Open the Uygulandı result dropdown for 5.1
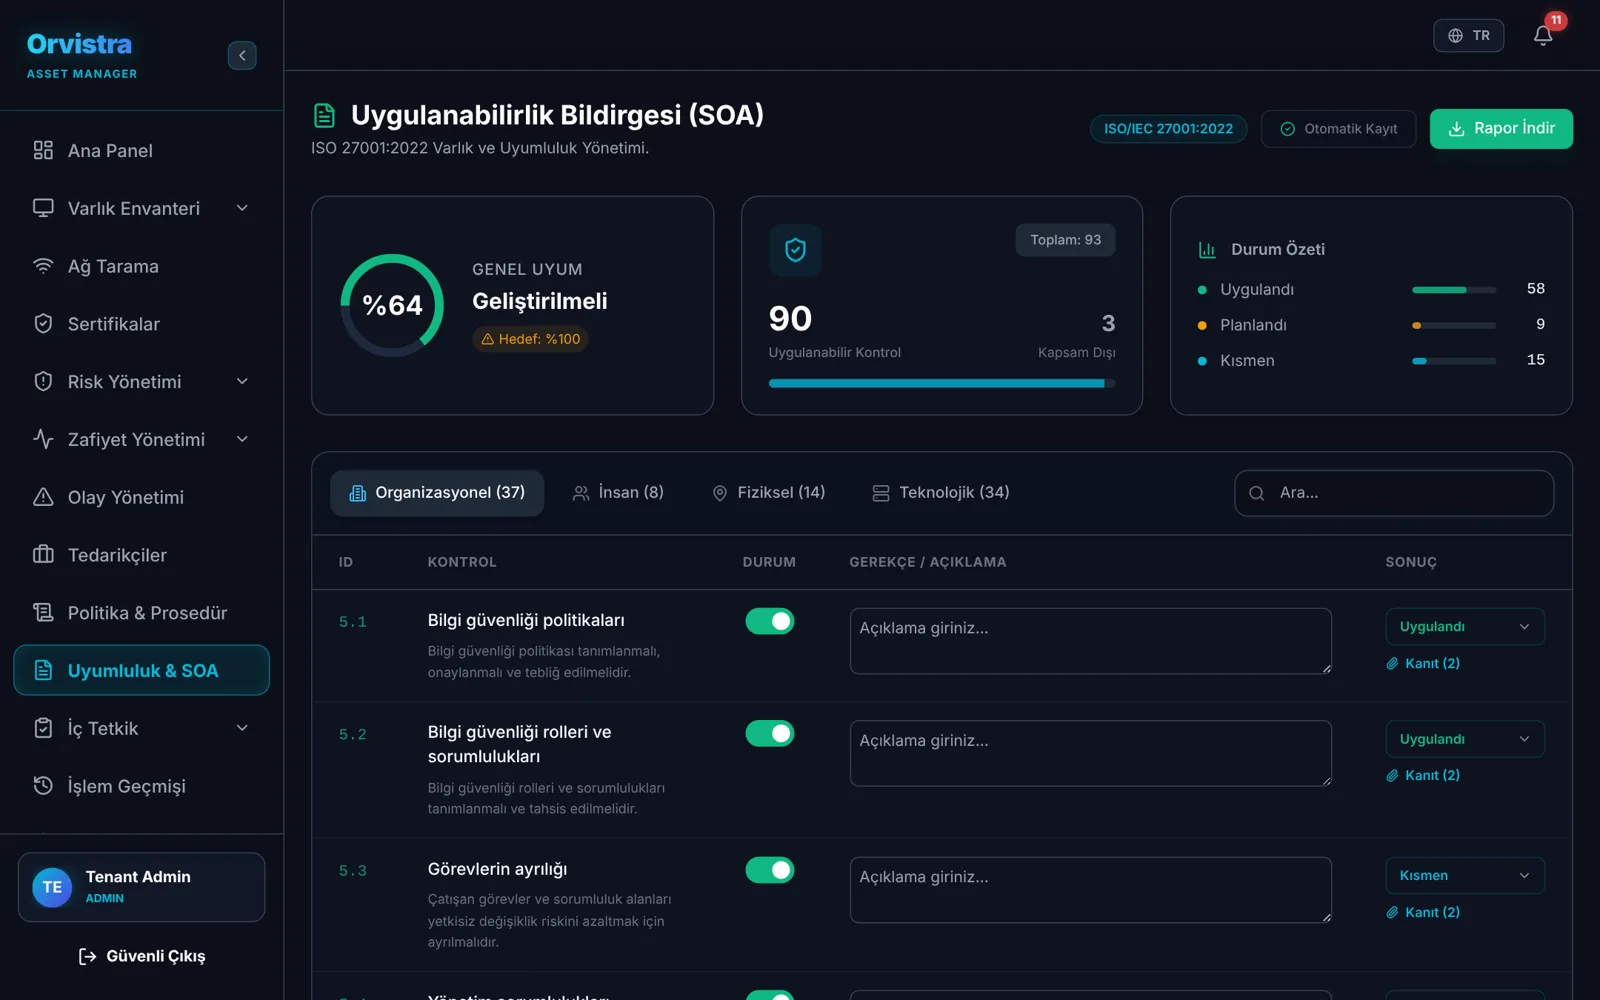 point(1465,627)
